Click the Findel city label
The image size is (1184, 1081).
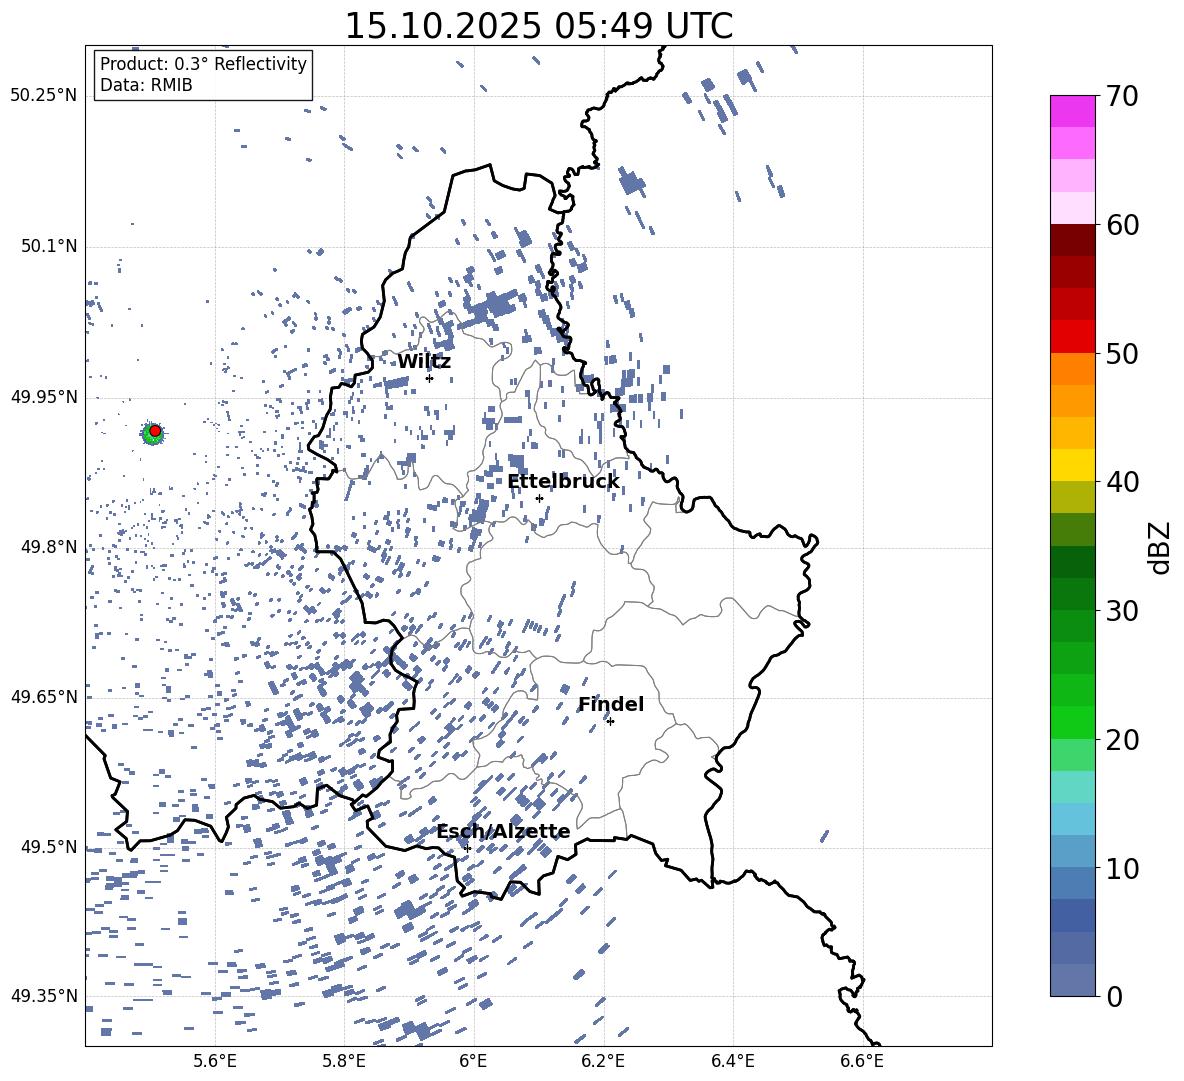pyautogui.click(x=611, y=704)
